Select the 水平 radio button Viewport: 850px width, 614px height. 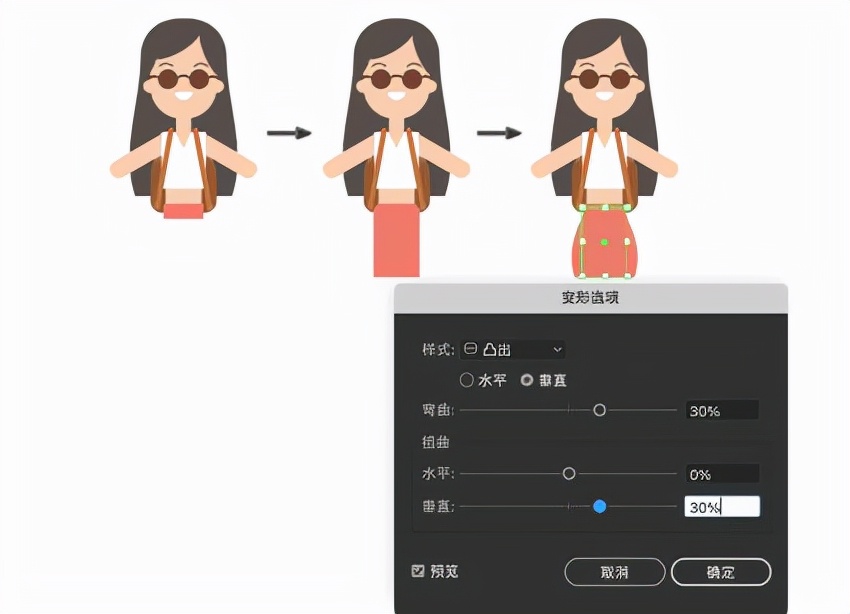467,380
